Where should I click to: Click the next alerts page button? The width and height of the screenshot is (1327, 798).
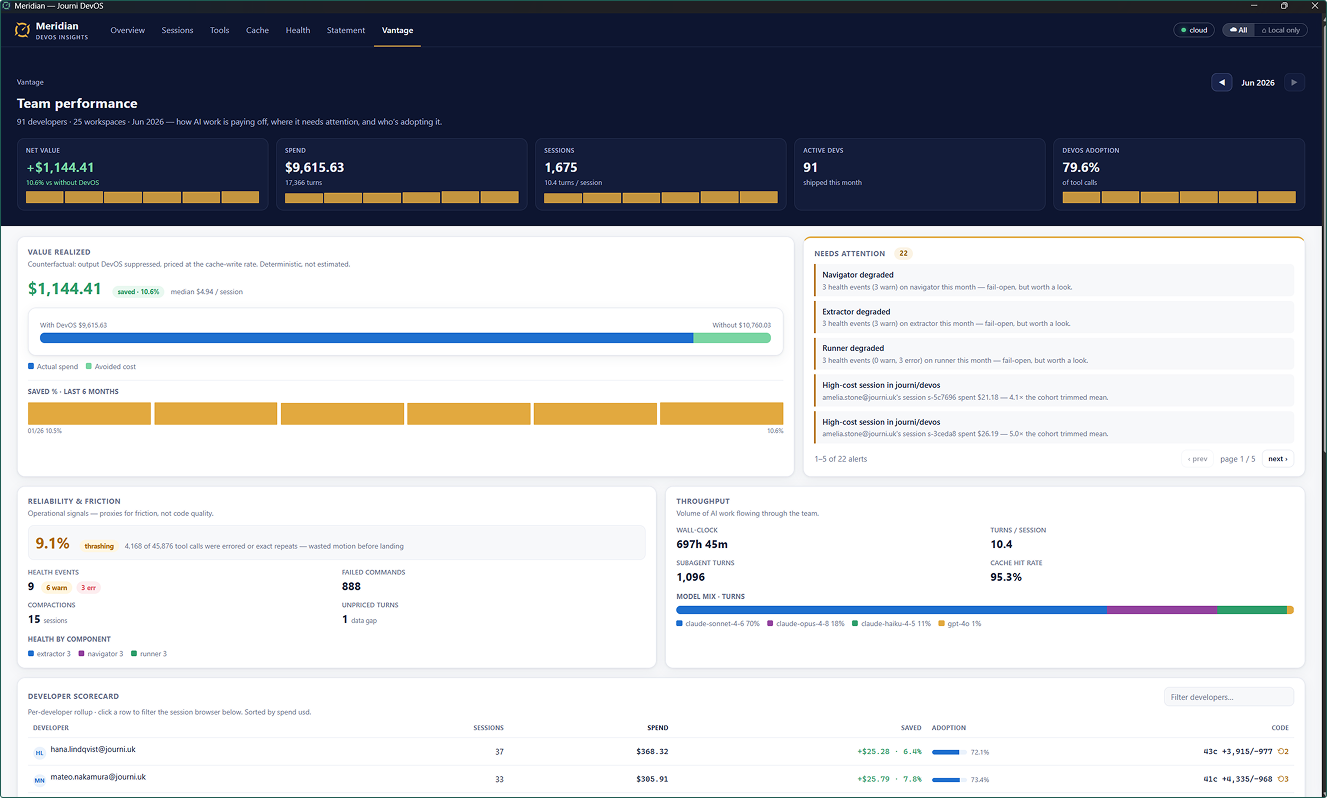click(1277, 459)
